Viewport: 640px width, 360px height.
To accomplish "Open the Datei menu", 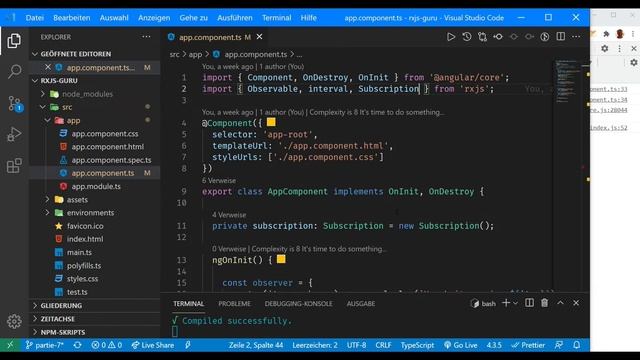I will pyautogui.click(x=35, y=18).
